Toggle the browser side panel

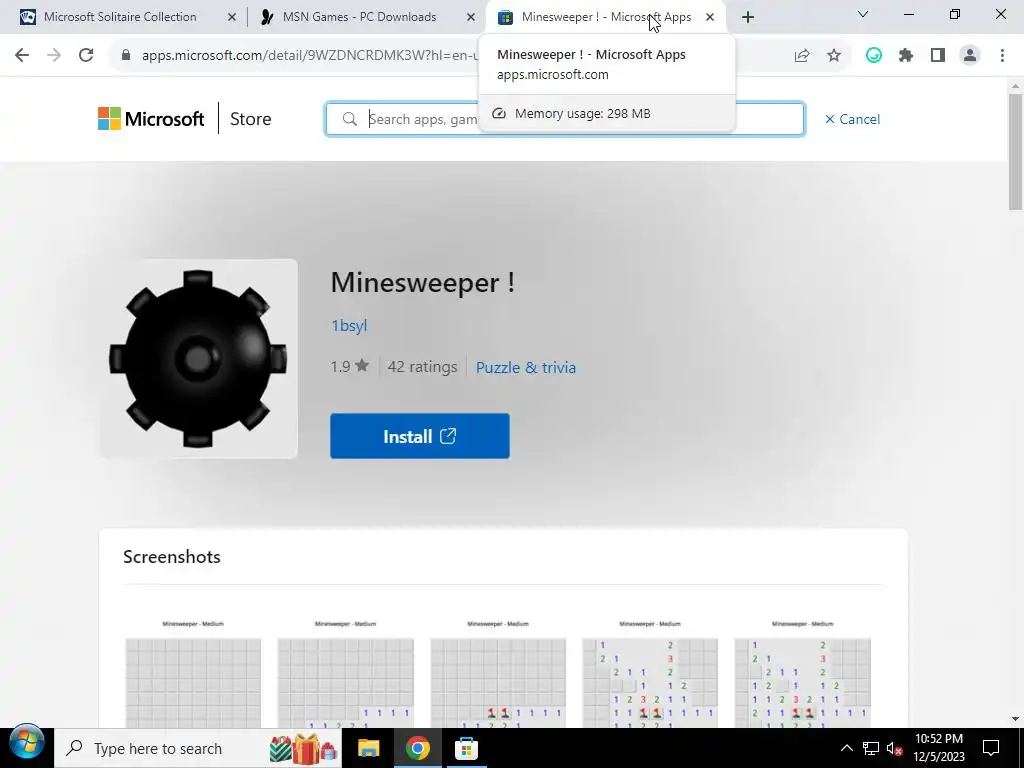(938, 56)
